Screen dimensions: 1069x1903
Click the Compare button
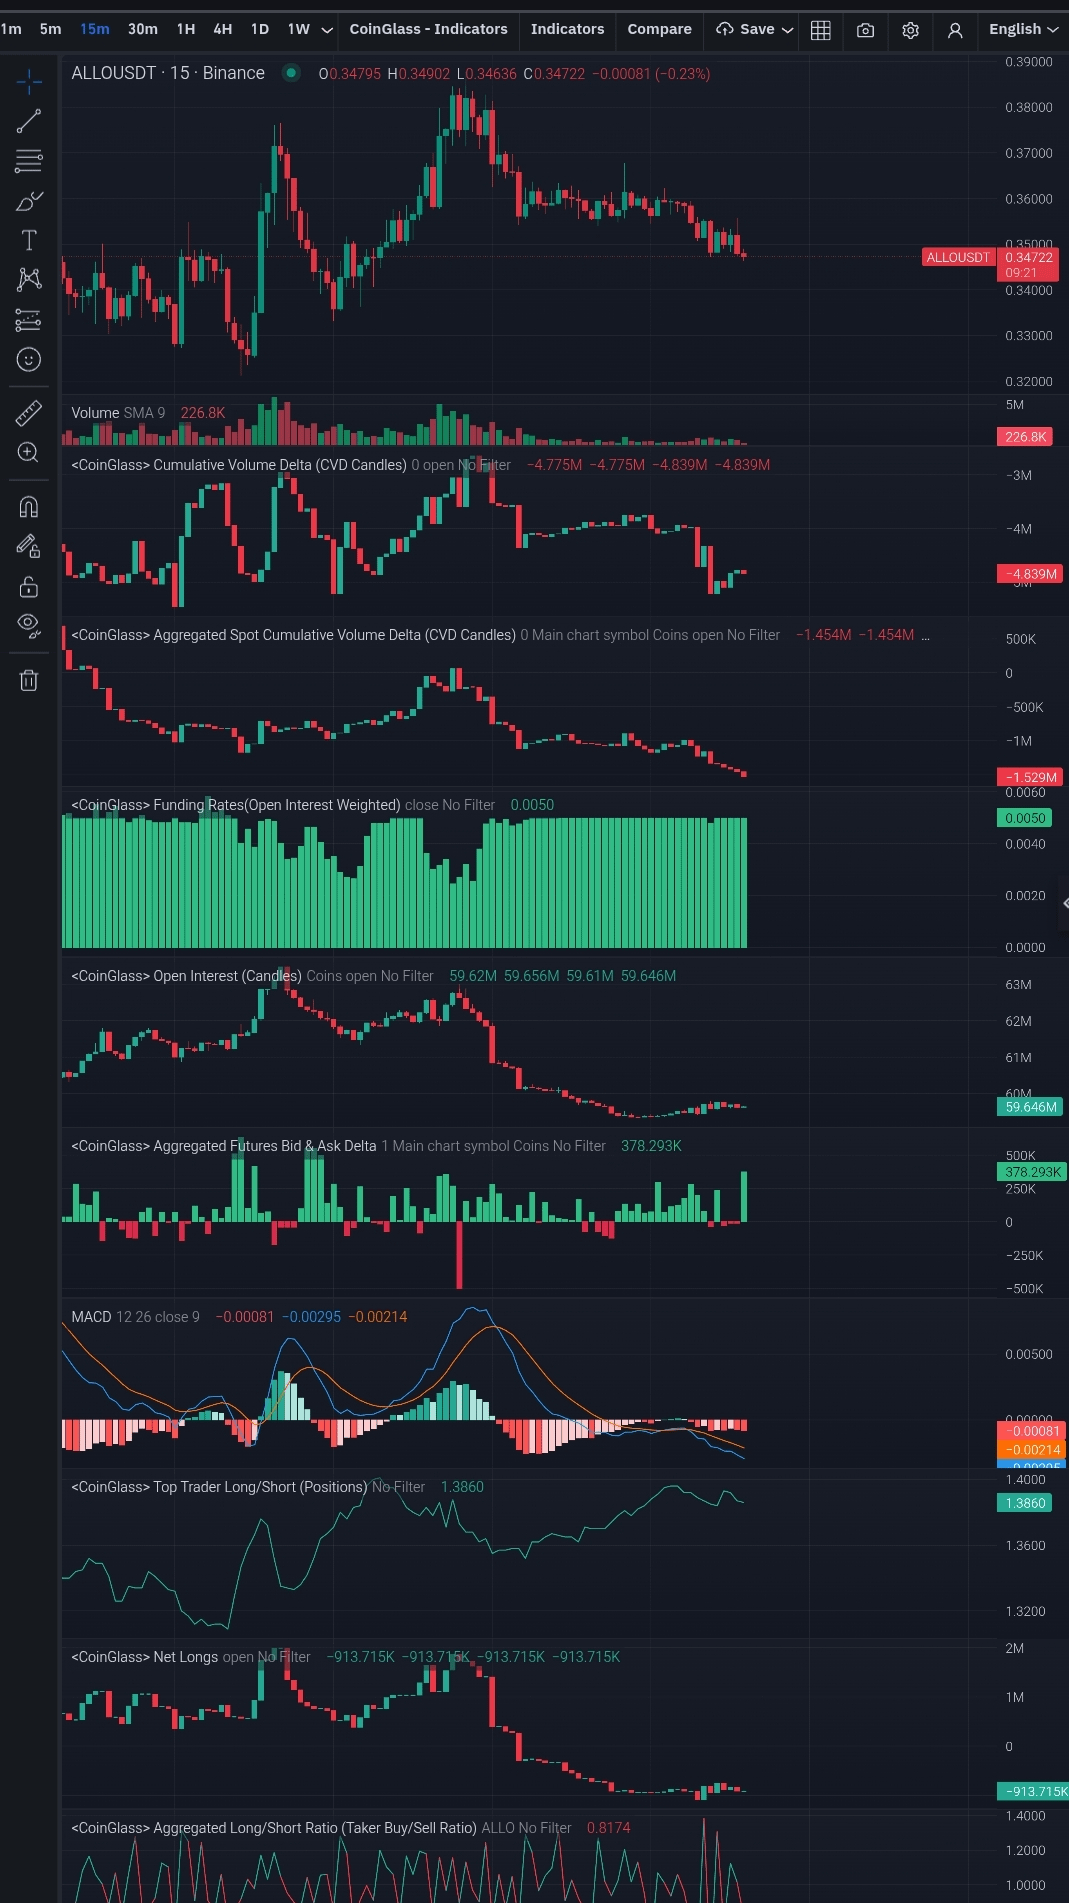click(659, 29)
